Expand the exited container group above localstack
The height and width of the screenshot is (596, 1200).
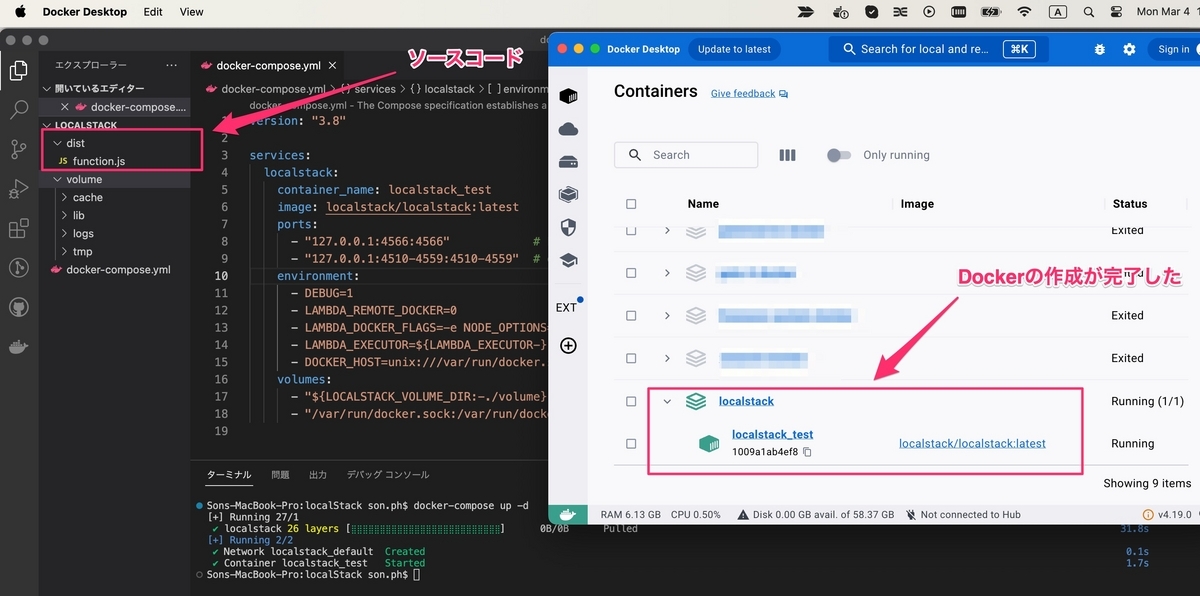tap(668, 358)
